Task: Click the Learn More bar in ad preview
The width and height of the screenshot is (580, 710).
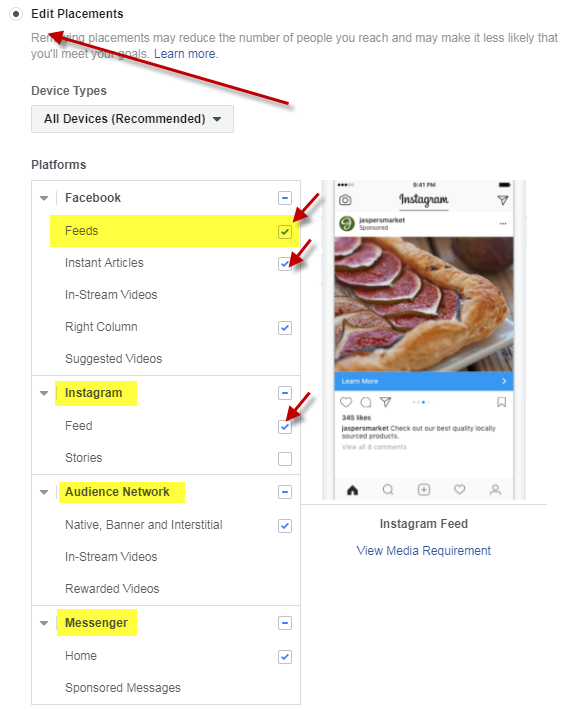Action: point(424,381)
